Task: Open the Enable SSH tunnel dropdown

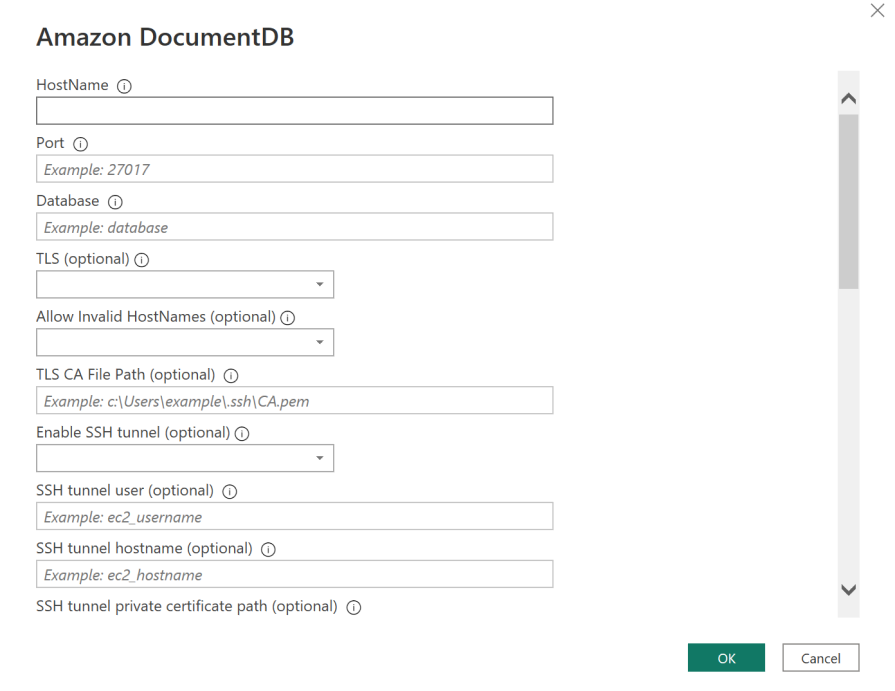Action: pos(322,458)
